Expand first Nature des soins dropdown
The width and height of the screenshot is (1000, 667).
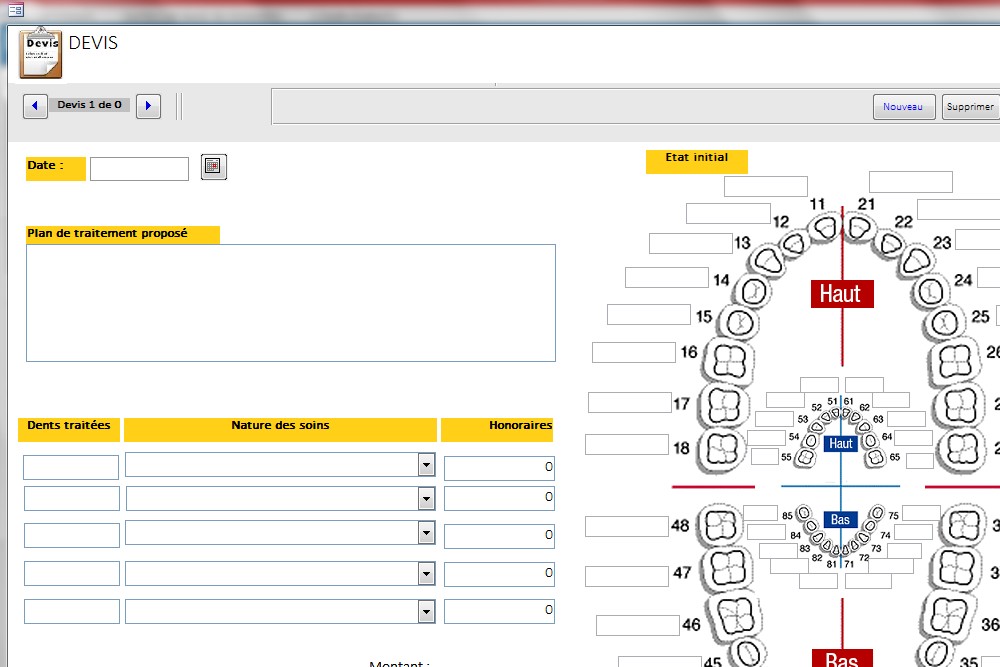(x=426, y=465)
